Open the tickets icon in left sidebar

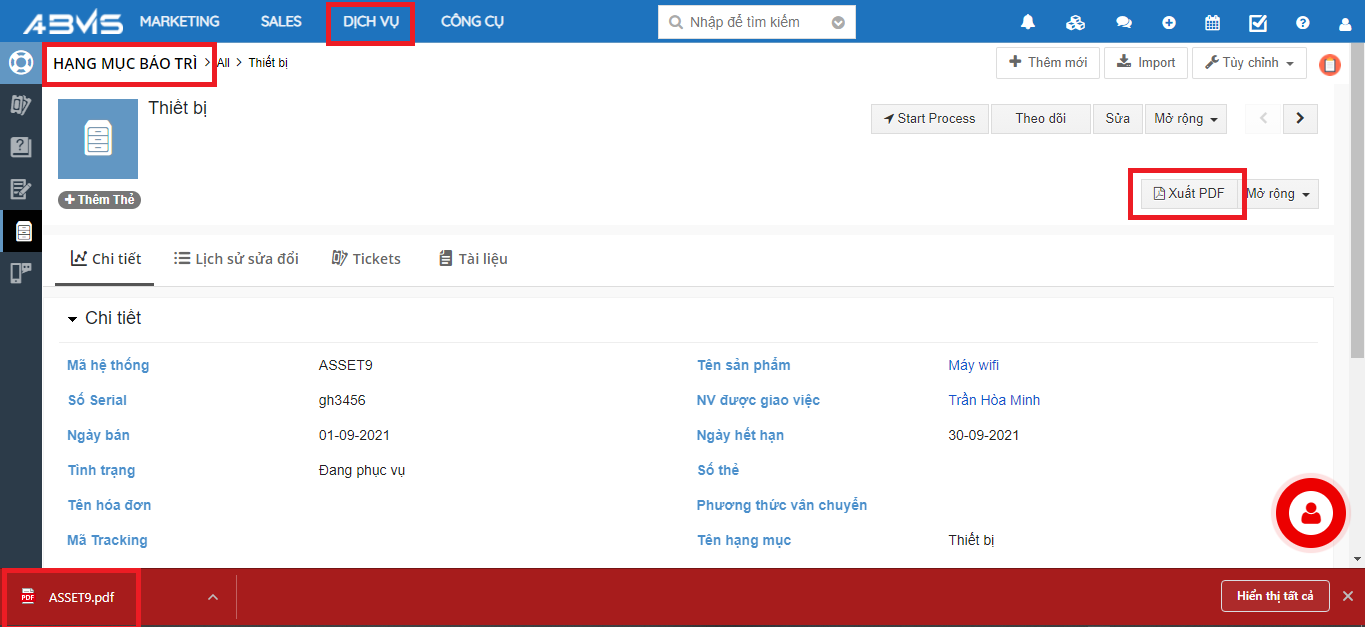(x=20, y=104)
